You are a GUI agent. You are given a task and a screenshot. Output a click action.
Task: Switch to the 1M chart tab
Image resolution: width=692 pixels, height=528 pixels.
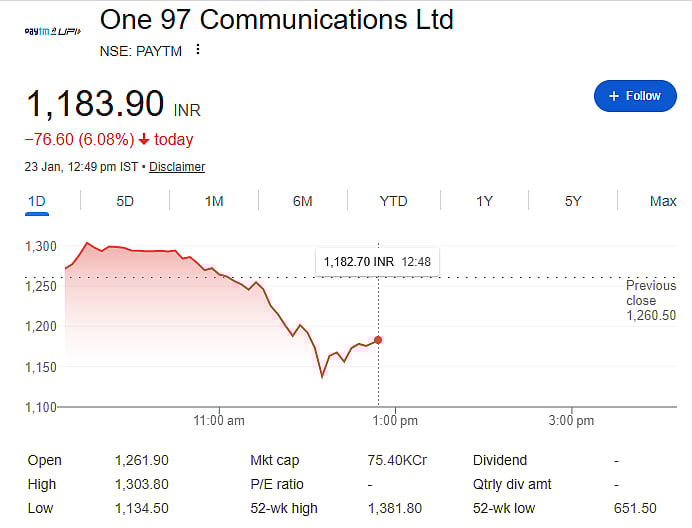click(214, 201)
